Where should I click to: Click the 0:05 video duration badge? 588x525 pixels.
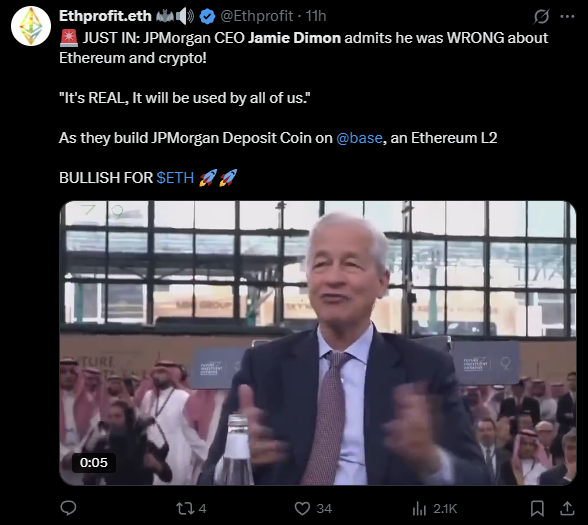[x=94, y=462]
